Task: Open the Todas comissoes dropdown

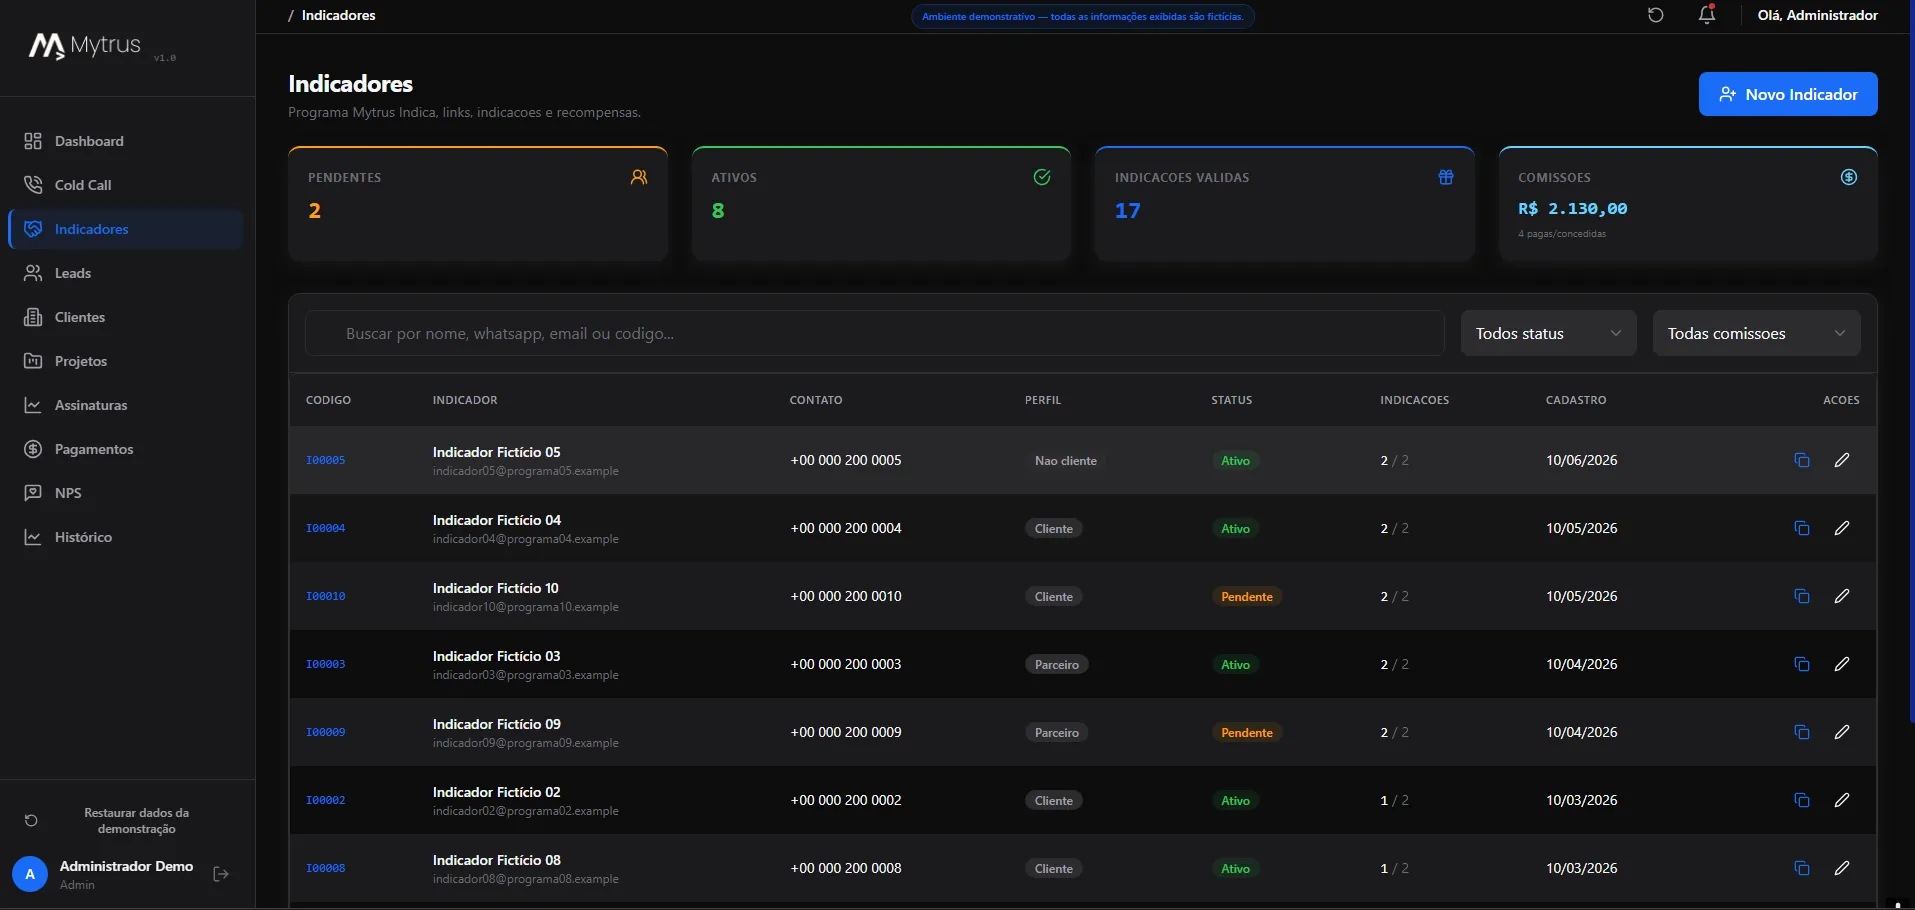Action: click(x=1756, y=333)
